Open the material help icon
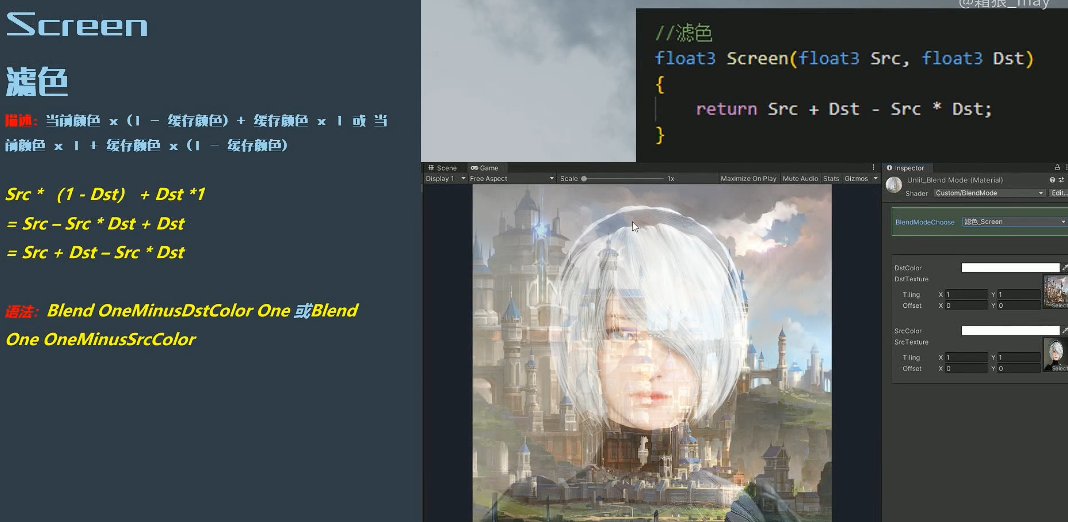The width and height of the screenshot is (1068, 522). (1052, 180)
